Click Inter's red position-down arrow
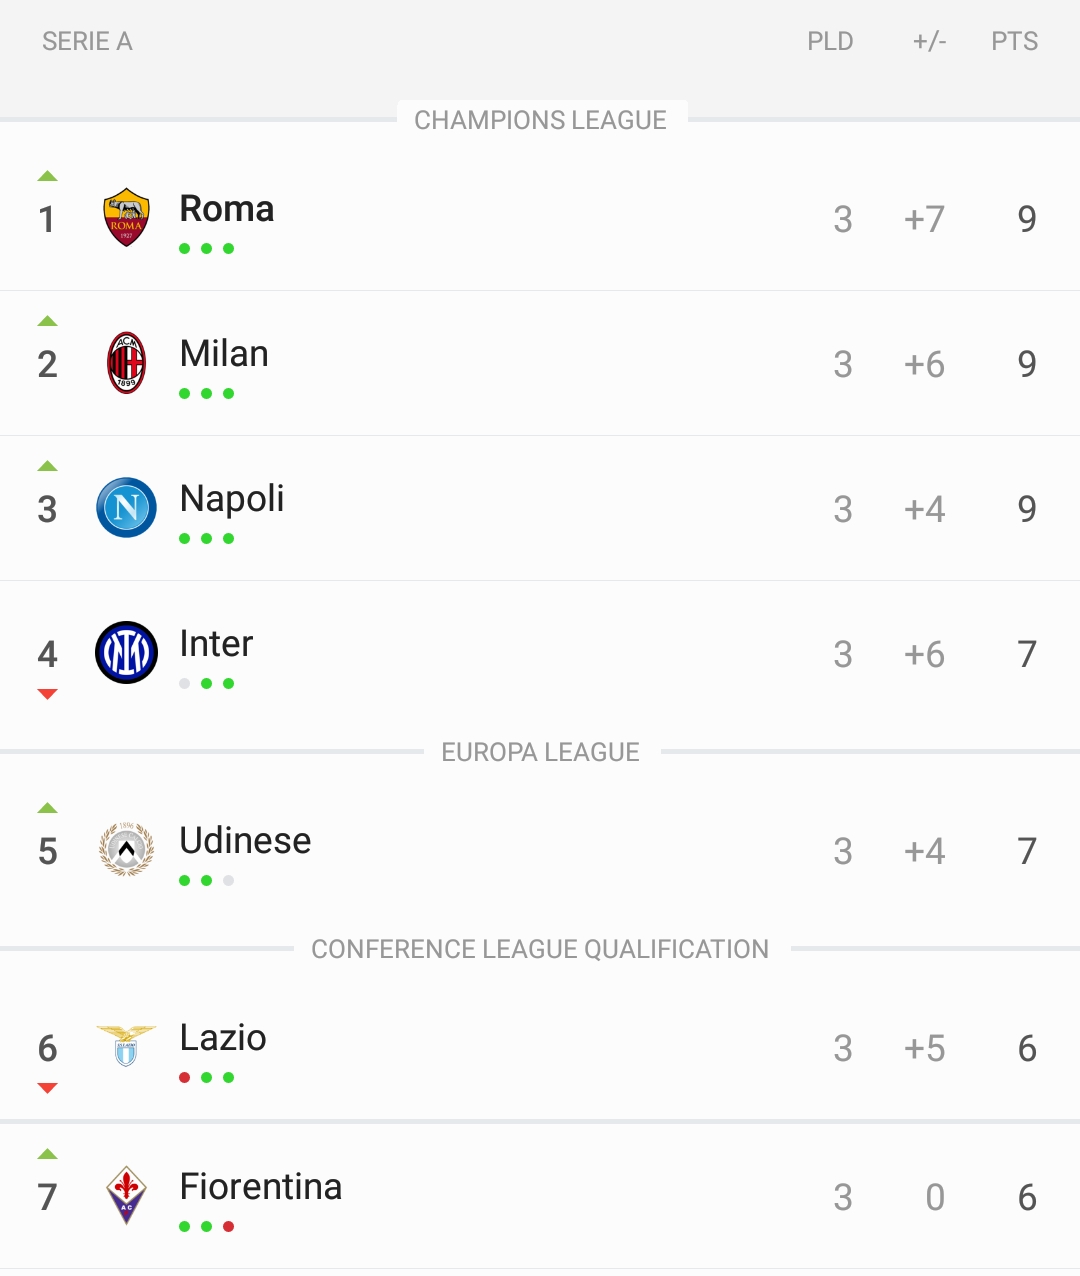 47,694
